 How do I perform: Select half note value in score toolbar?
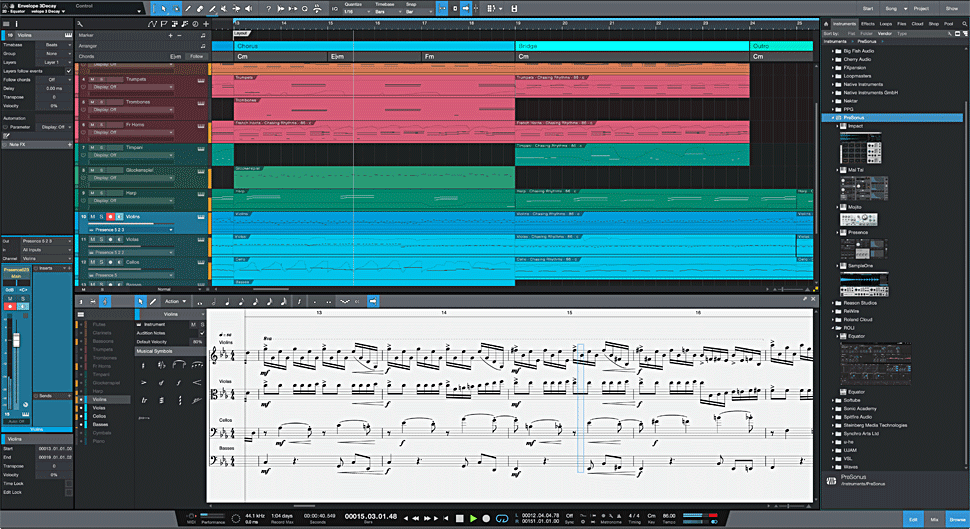pos(214,301)
